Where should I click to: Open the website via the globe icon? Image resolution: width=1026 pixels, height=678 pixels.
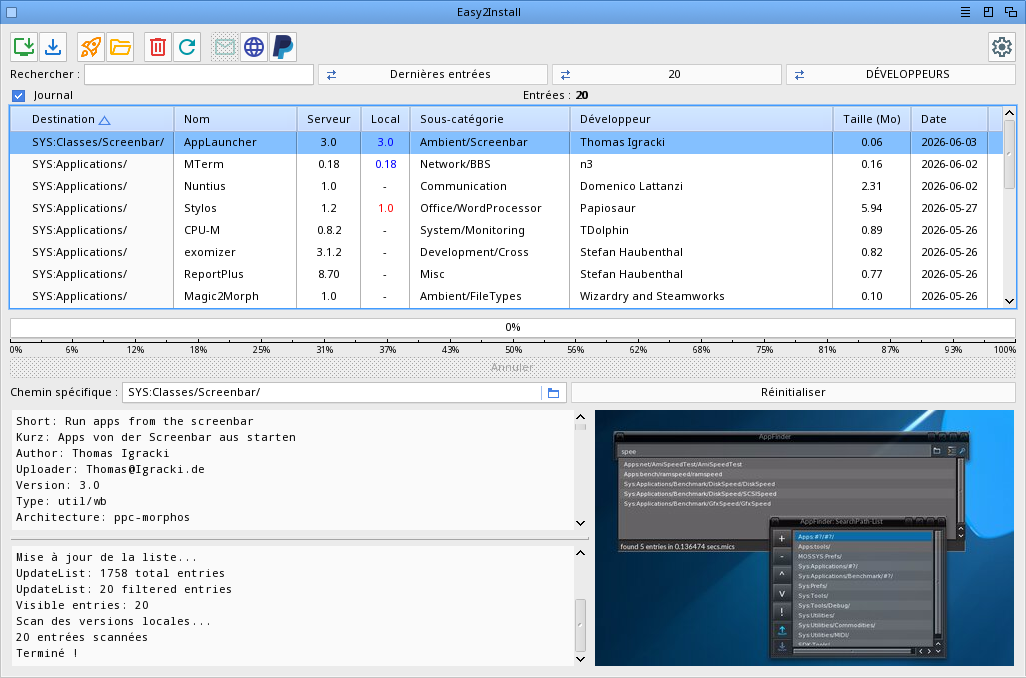point(254,47)
